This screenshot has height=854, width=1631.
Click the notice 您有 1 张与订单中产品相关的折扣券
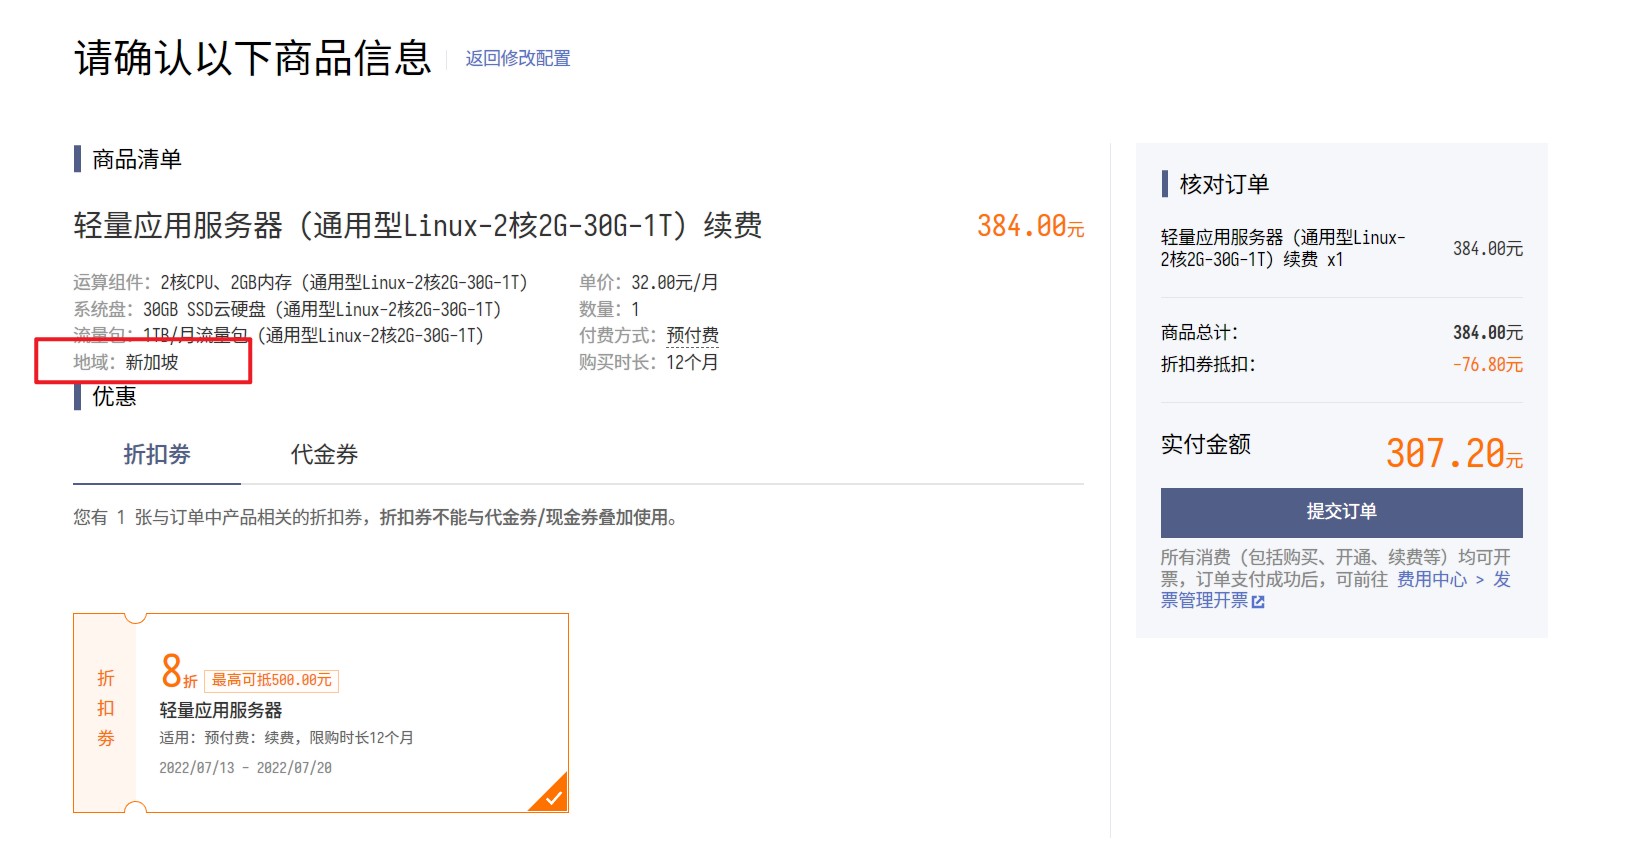[x=376, y=518]
